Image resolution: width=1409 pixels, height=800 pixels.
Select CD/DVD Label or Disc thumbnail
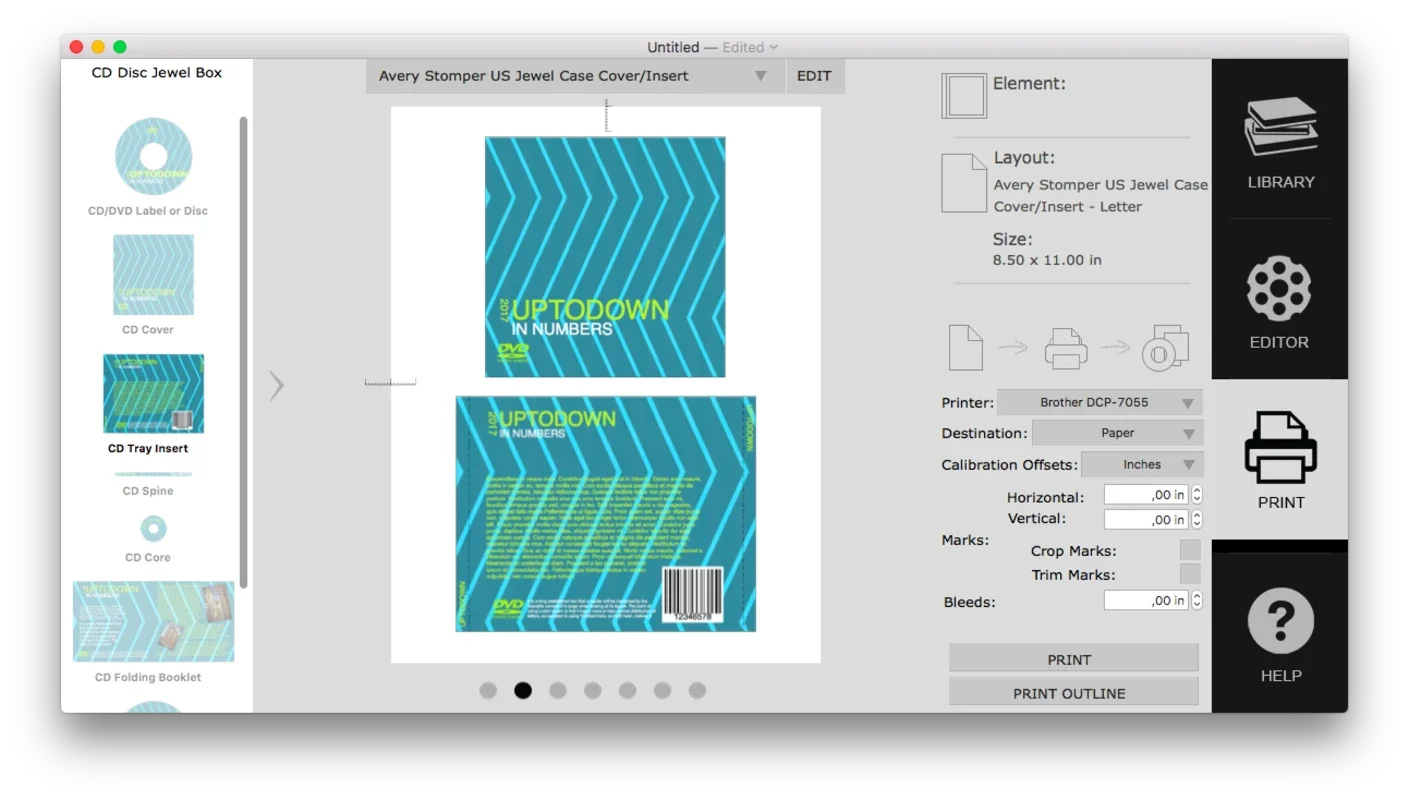pos(153,157)
